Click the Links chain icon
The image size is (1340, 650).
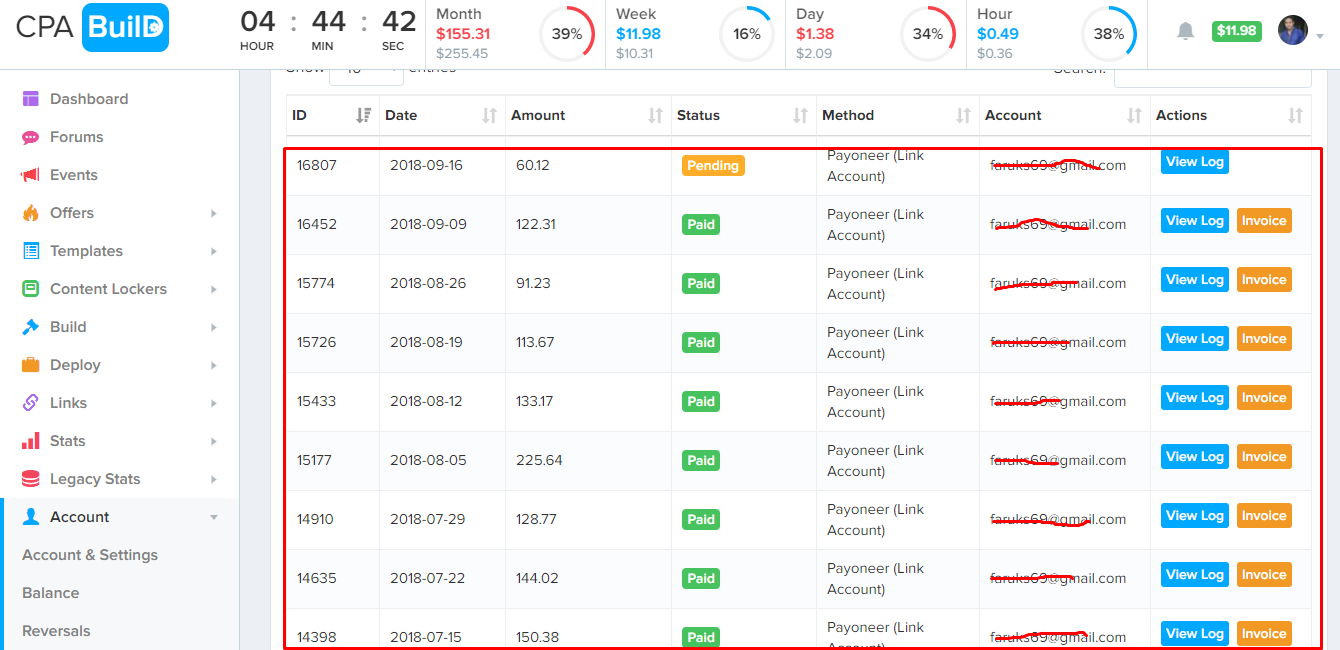point(31,403)
